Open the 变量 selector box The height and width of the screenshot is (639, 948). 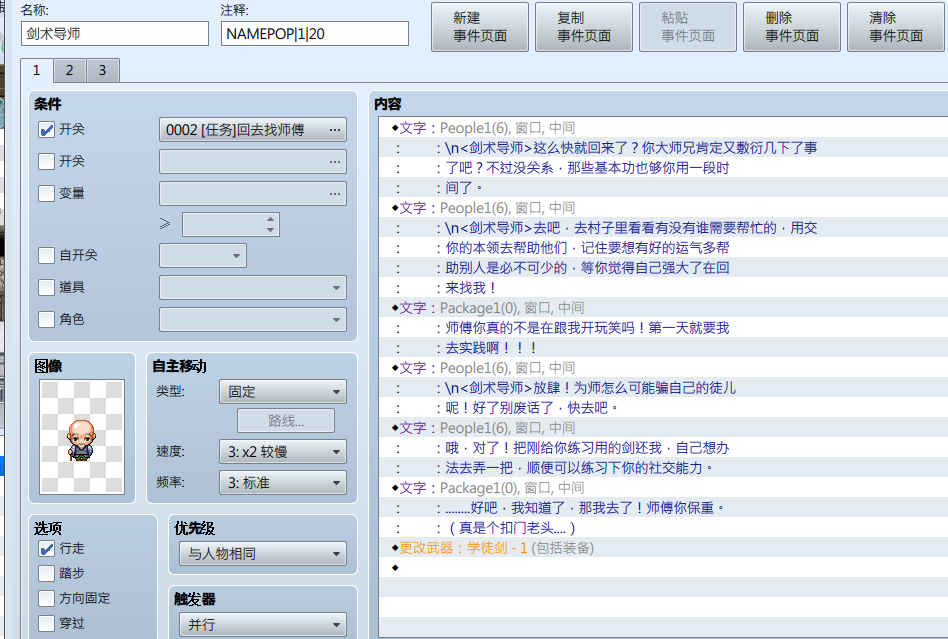point(253,194)
